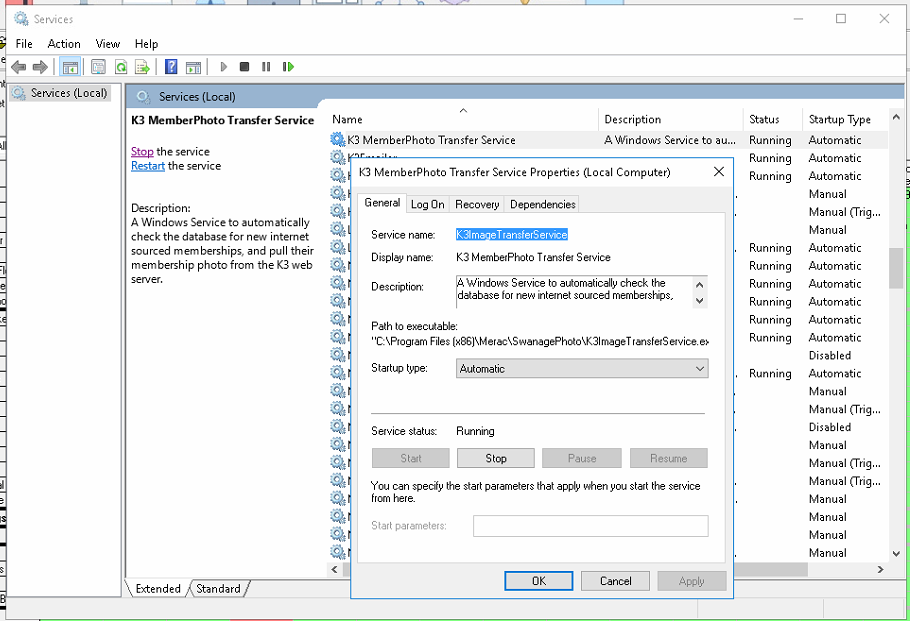
Task: Toggle the Show/Hide Console Tree icon
Action: coord(70,67)
